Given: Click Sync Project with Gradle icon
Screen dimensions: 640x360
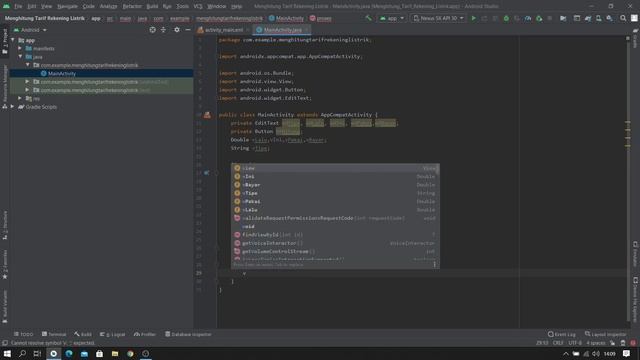Looking at the screenshot, I should [x=588, y=18].
